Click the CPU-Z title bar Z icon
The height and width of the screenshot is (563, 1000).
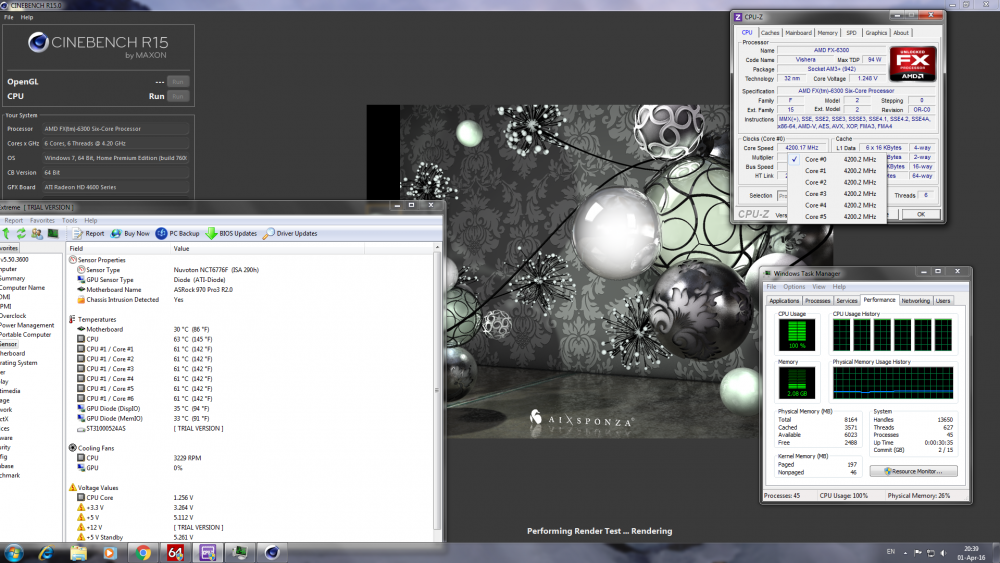tap(739, 17)
